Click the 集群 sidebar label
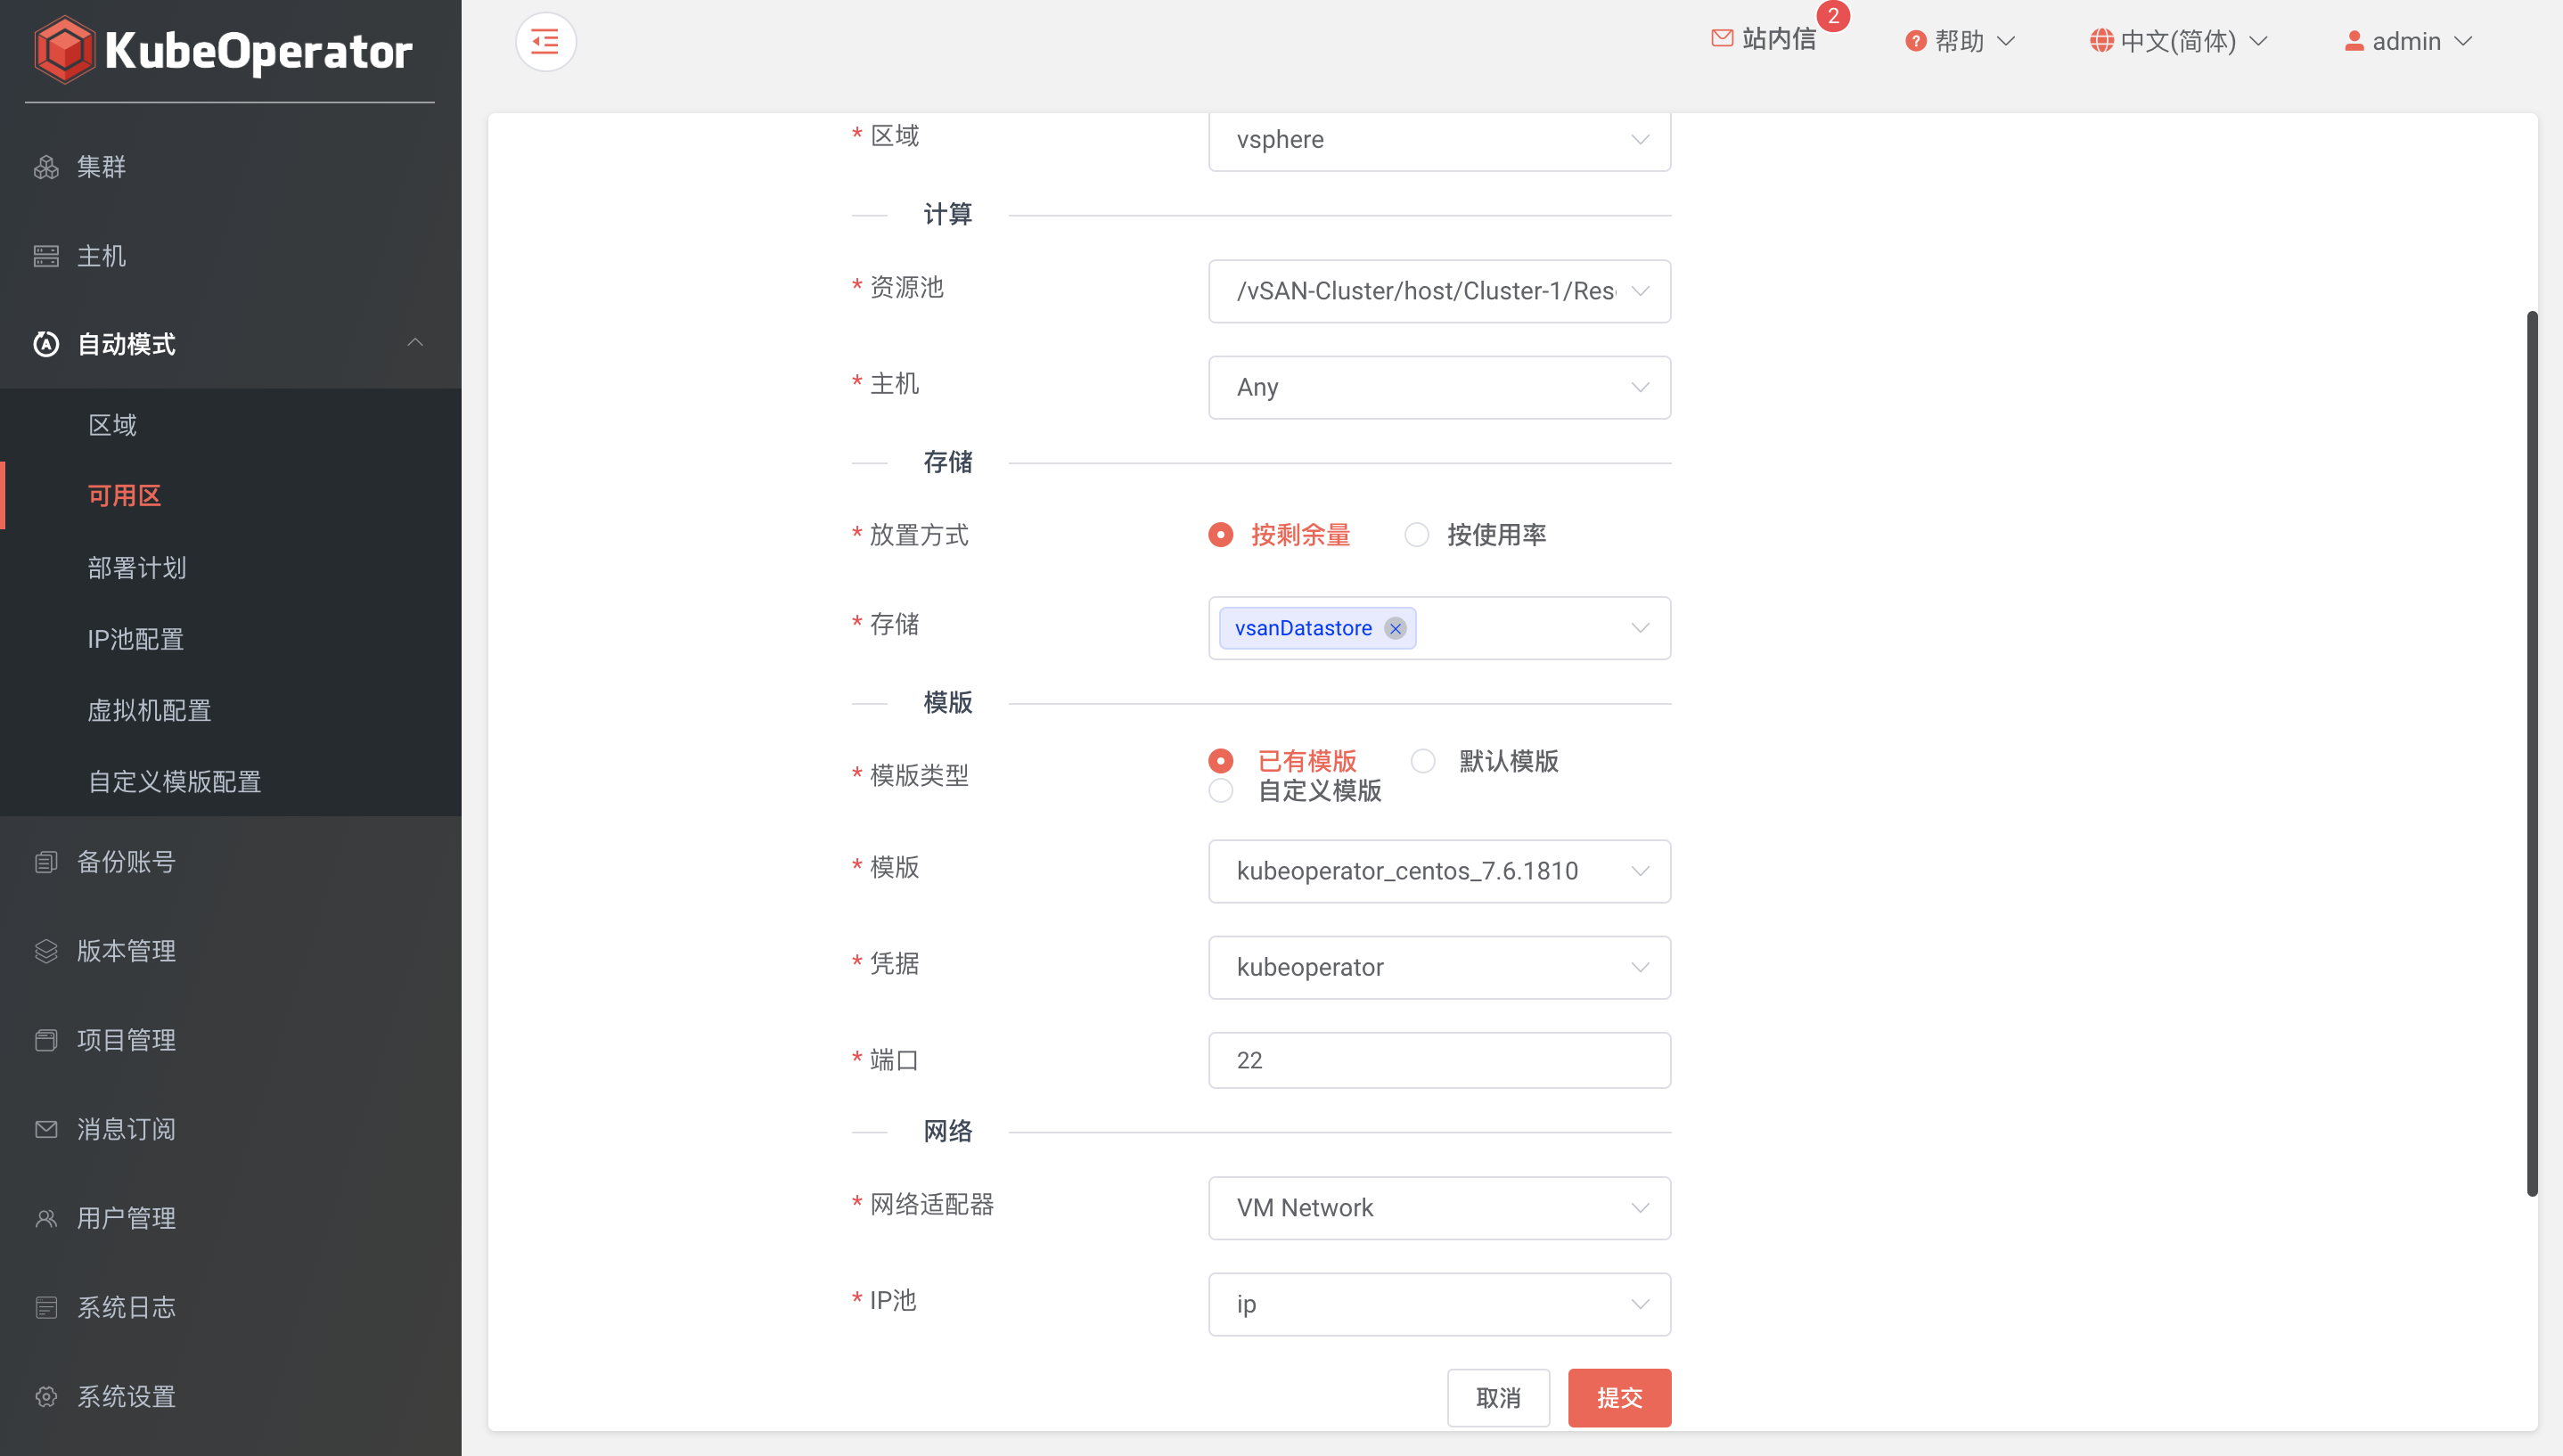The width and height of the screenshot is (2563, 1456). click(x=102, y=167)
